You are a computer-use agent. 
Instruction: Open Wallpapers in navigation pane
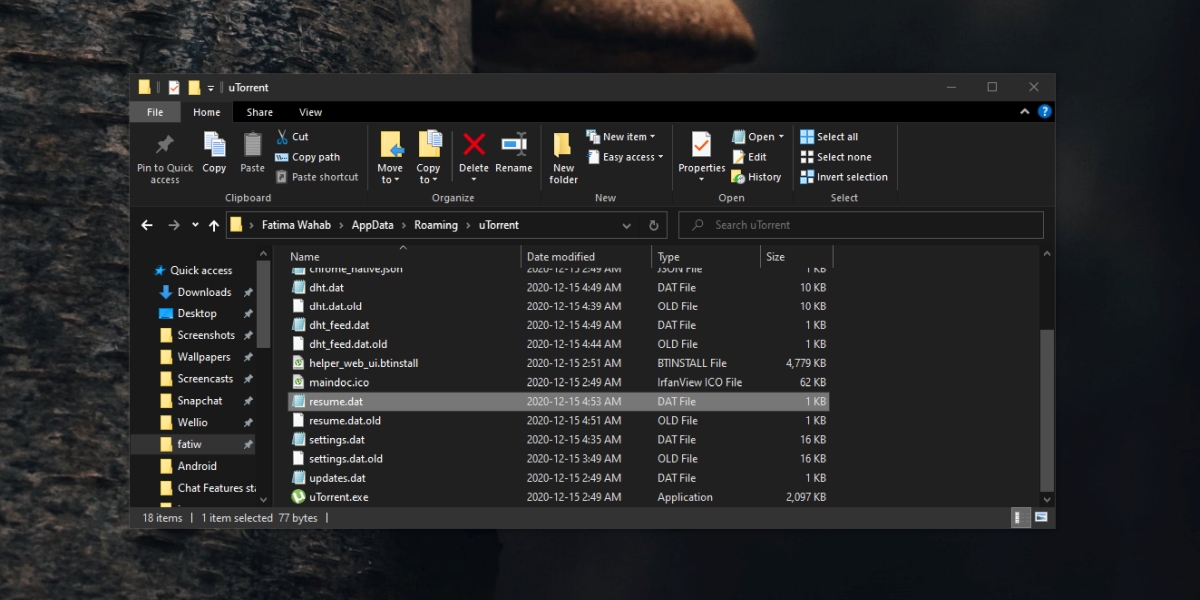click(204, 357)
